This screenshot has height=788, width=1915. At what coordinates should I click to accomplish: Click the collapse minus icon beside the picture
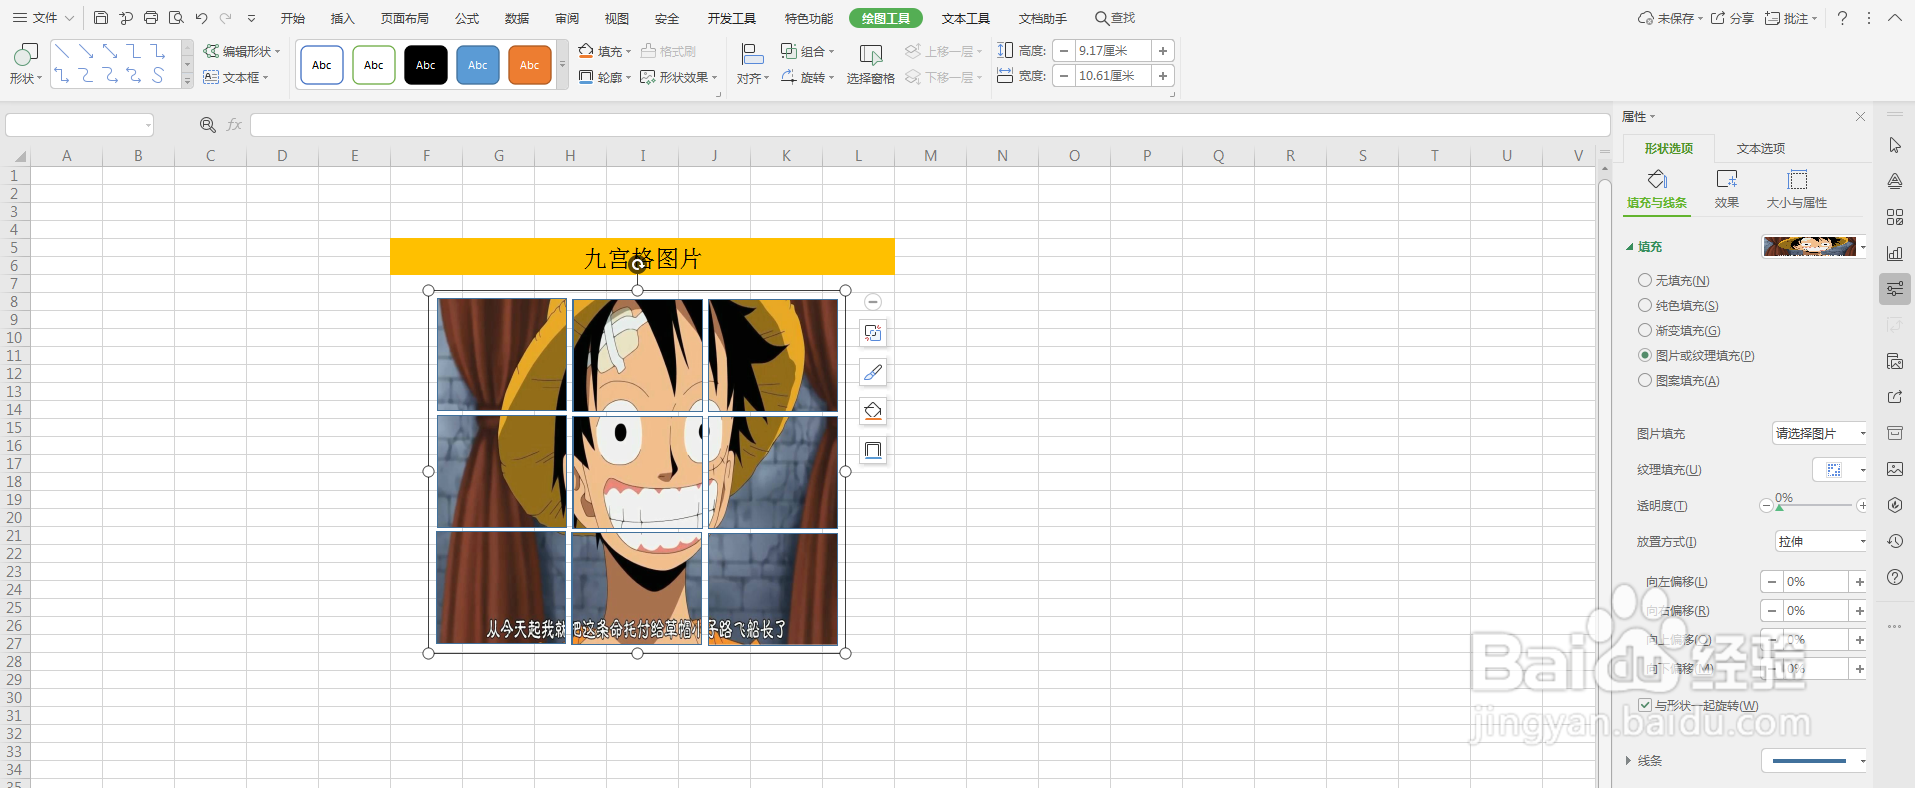[x=873, y=302]
